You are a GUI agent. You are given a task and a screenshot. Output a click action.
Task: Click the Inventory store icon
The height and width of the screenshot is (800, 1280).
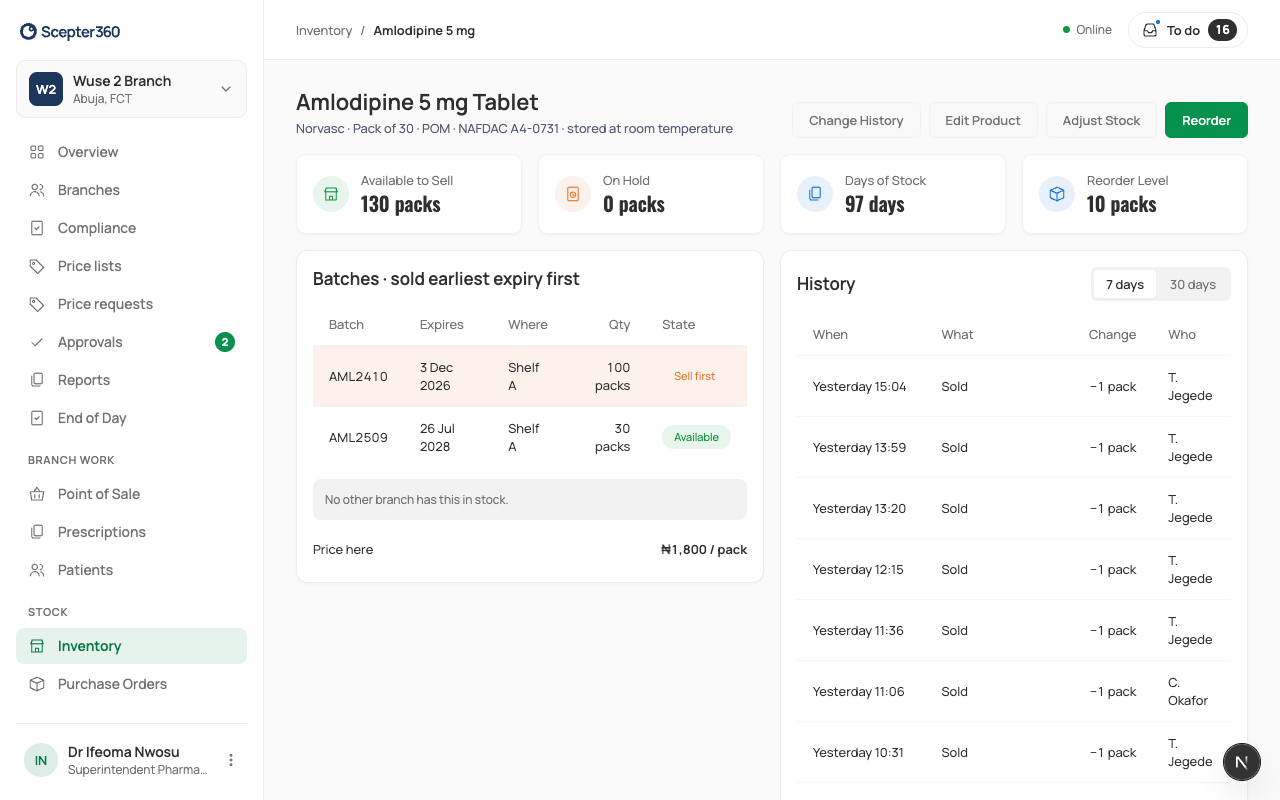click(37, 646)
